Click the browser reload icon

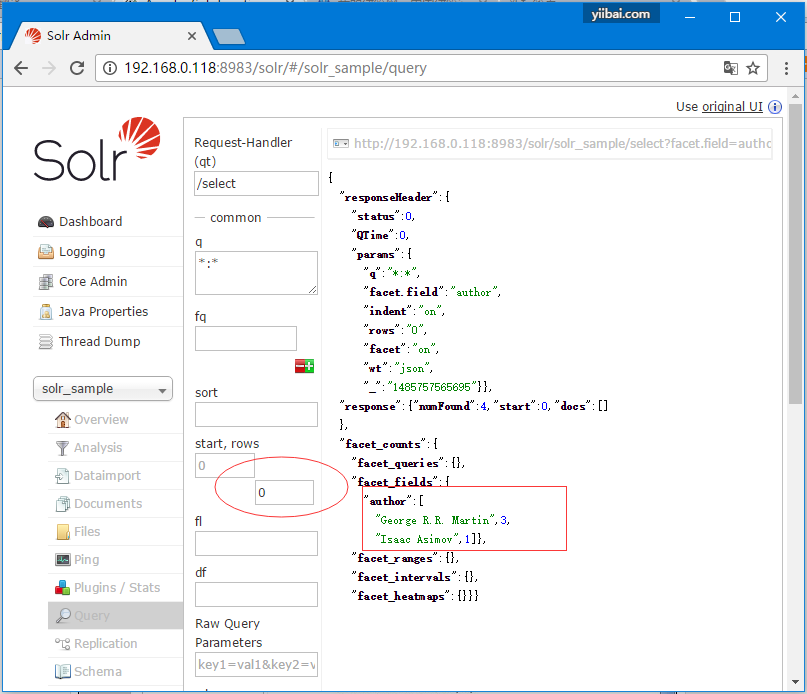point(77,68)
